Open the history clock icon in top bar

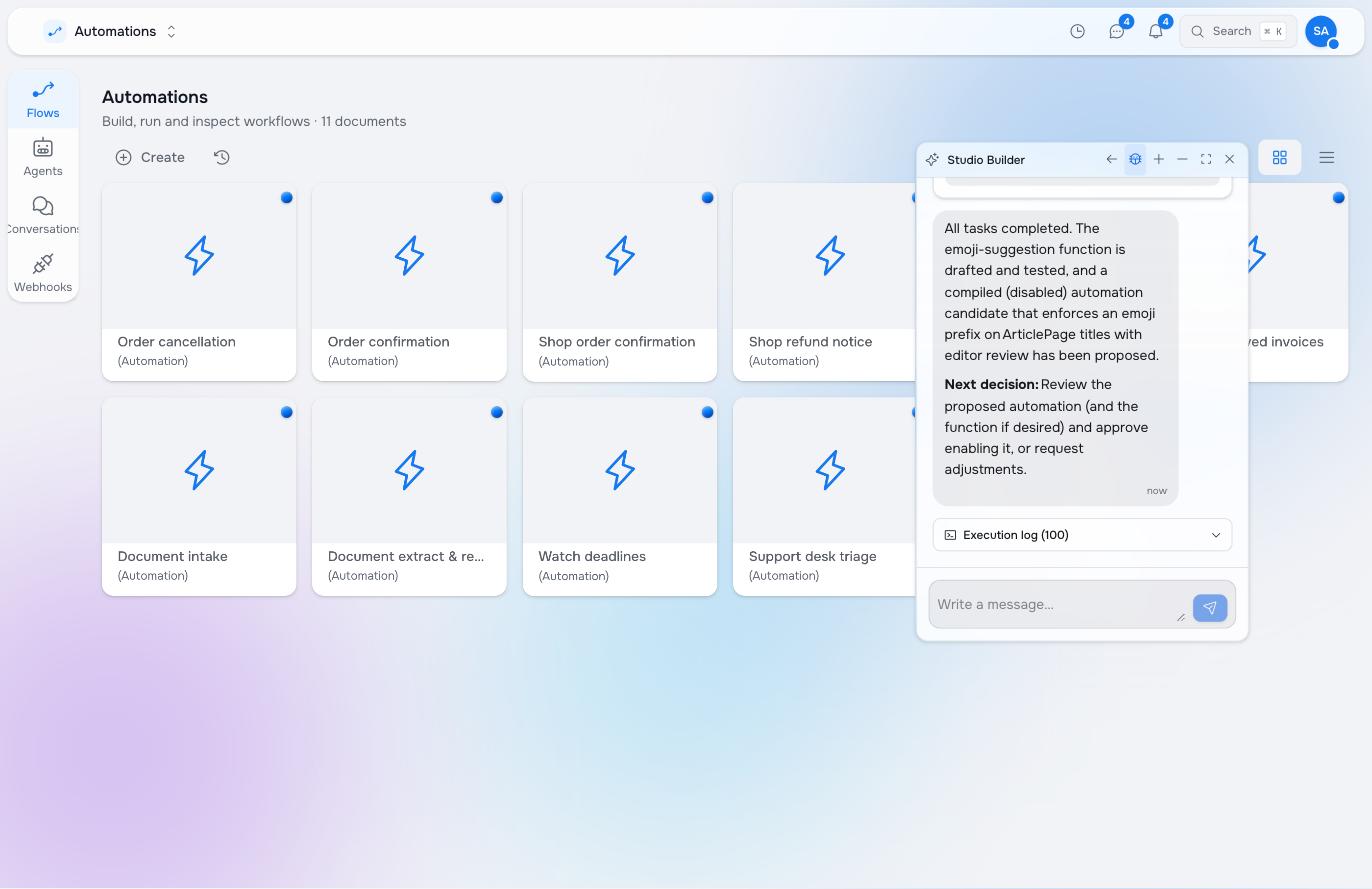click(x=1077, y=31)
